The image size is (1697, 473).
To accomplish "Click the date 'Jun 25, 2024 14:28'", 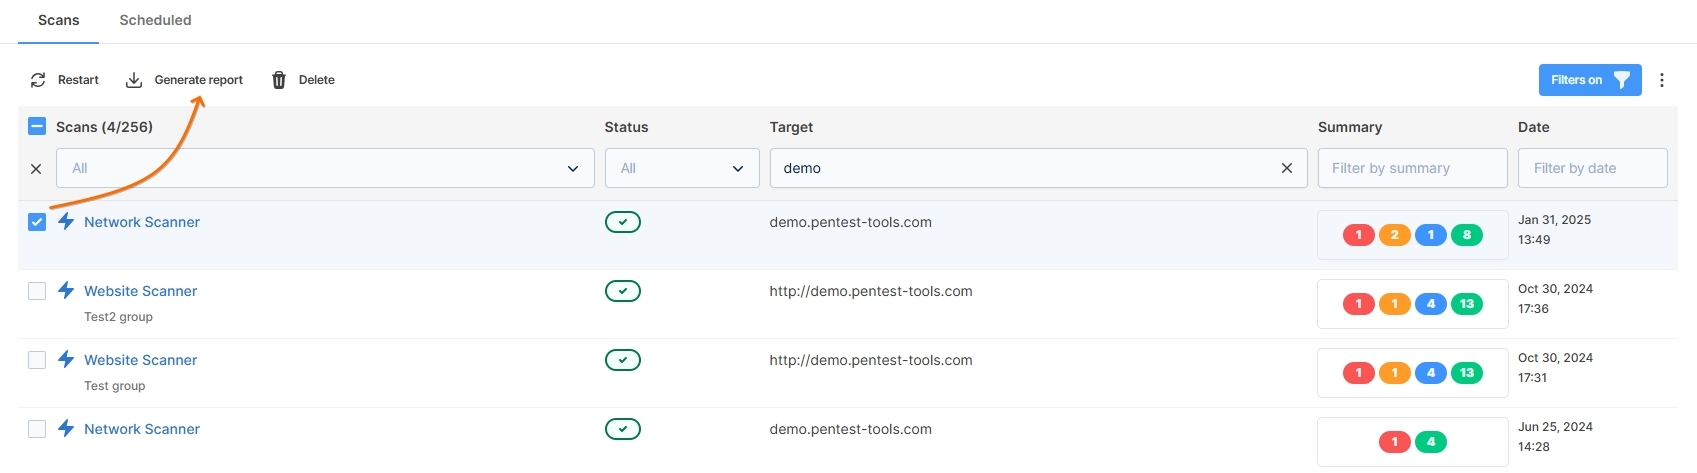I will coord(1555,437).
